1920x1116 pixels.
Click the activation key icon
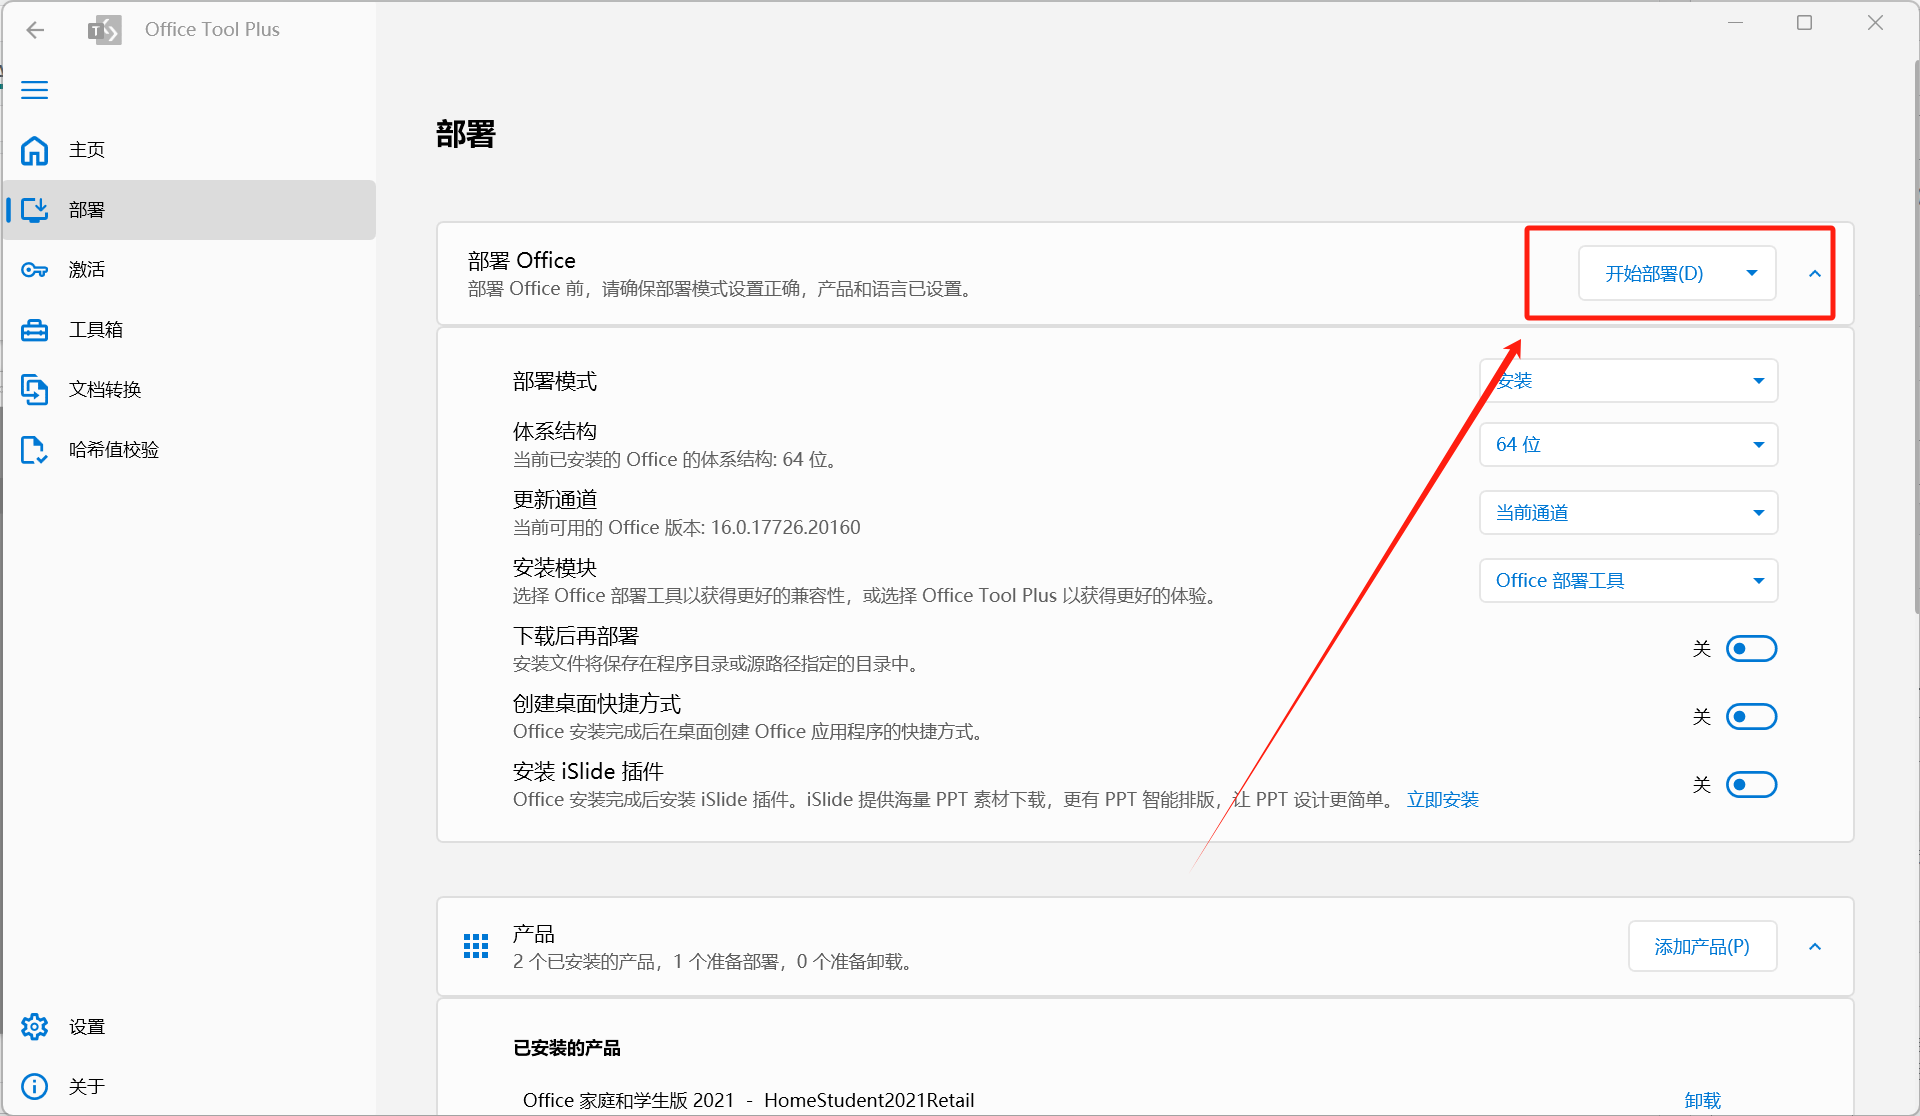point(35,270)
